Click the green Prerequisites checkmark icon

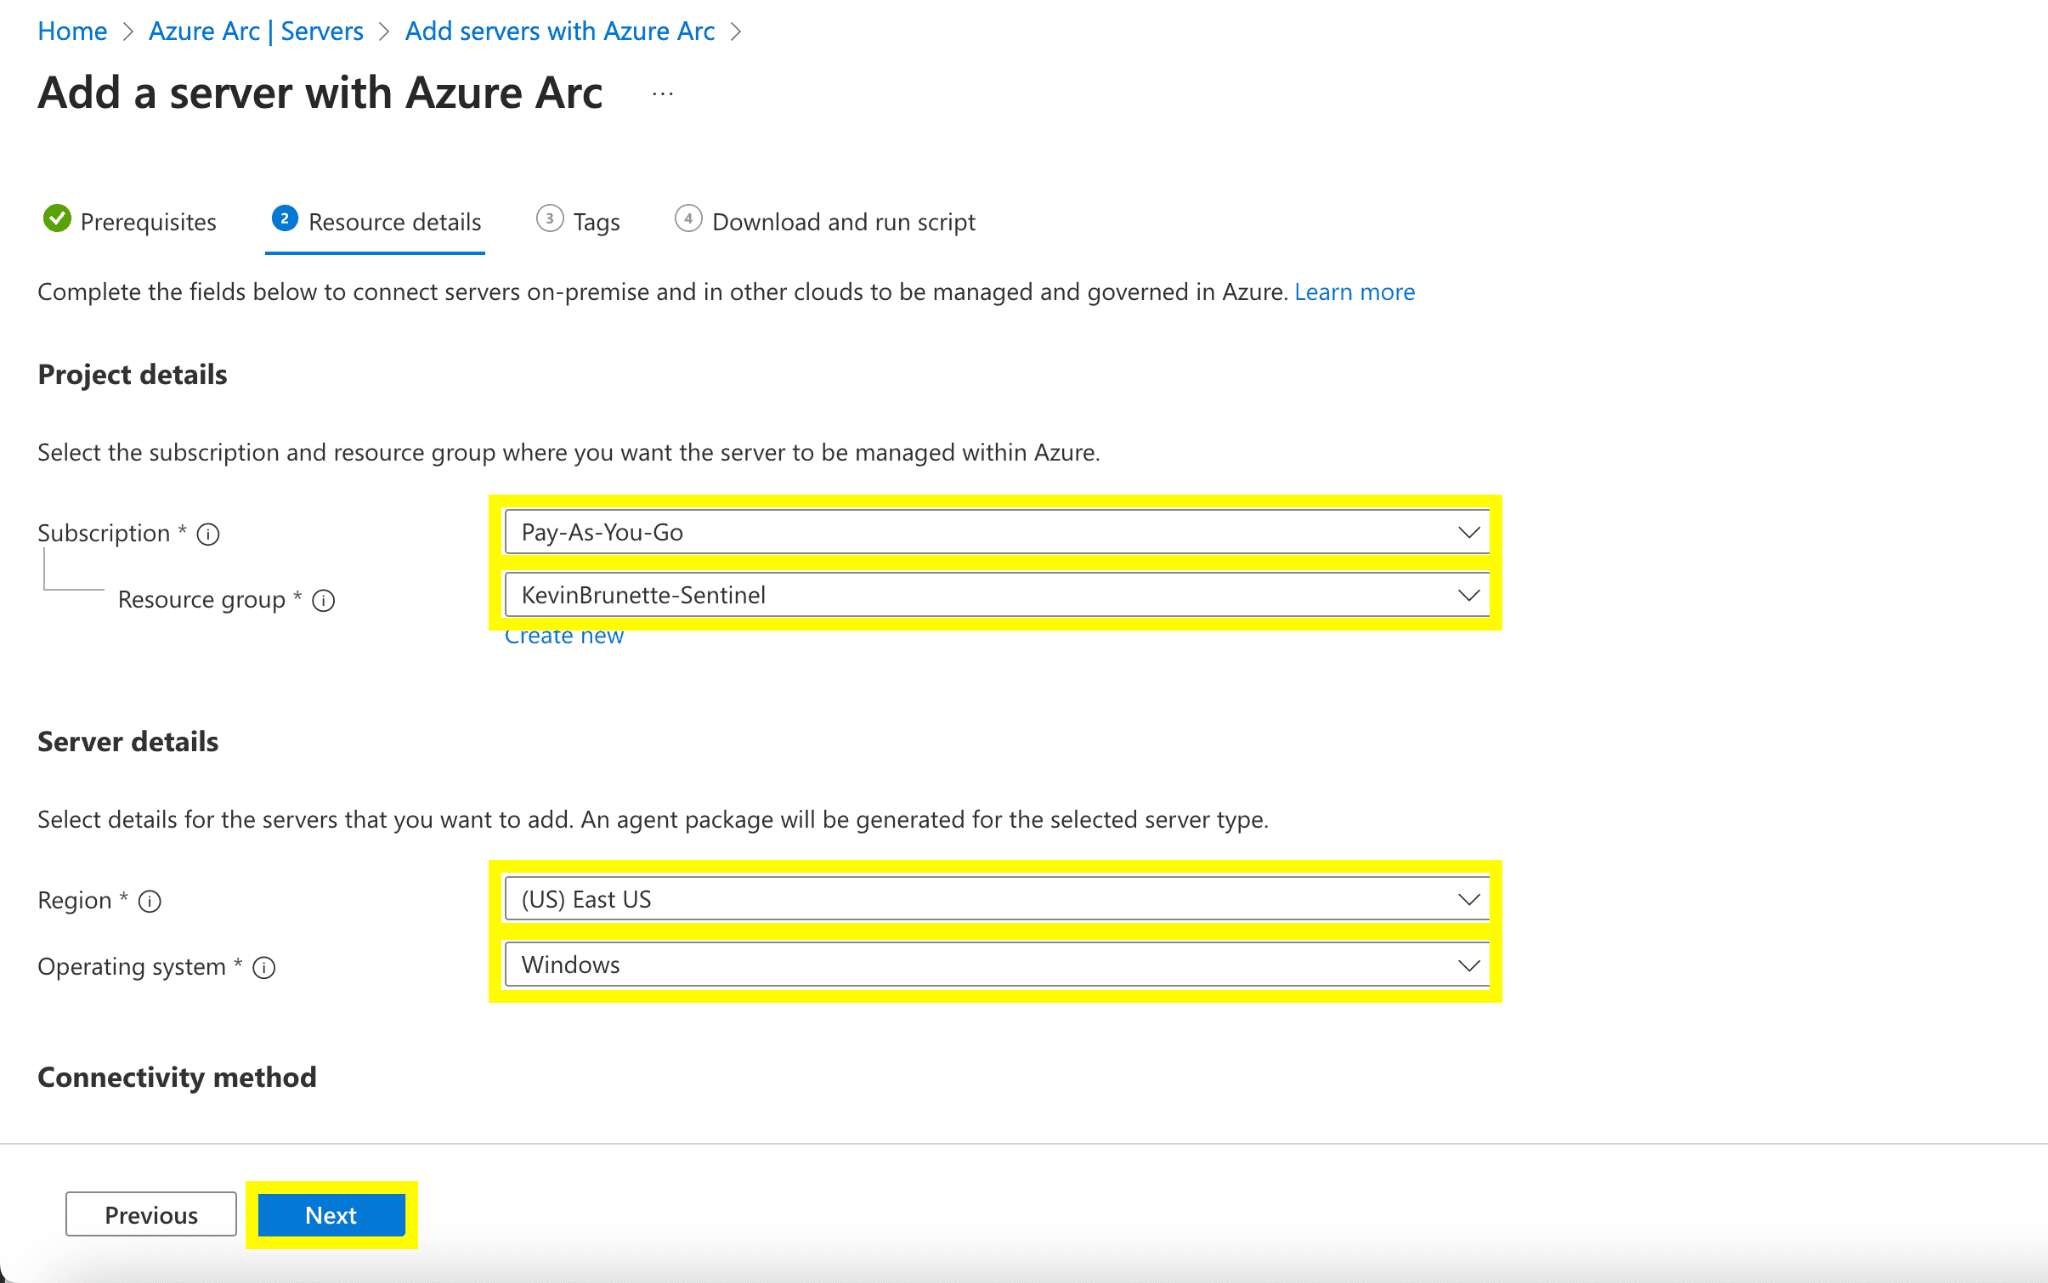pos(57,219)
